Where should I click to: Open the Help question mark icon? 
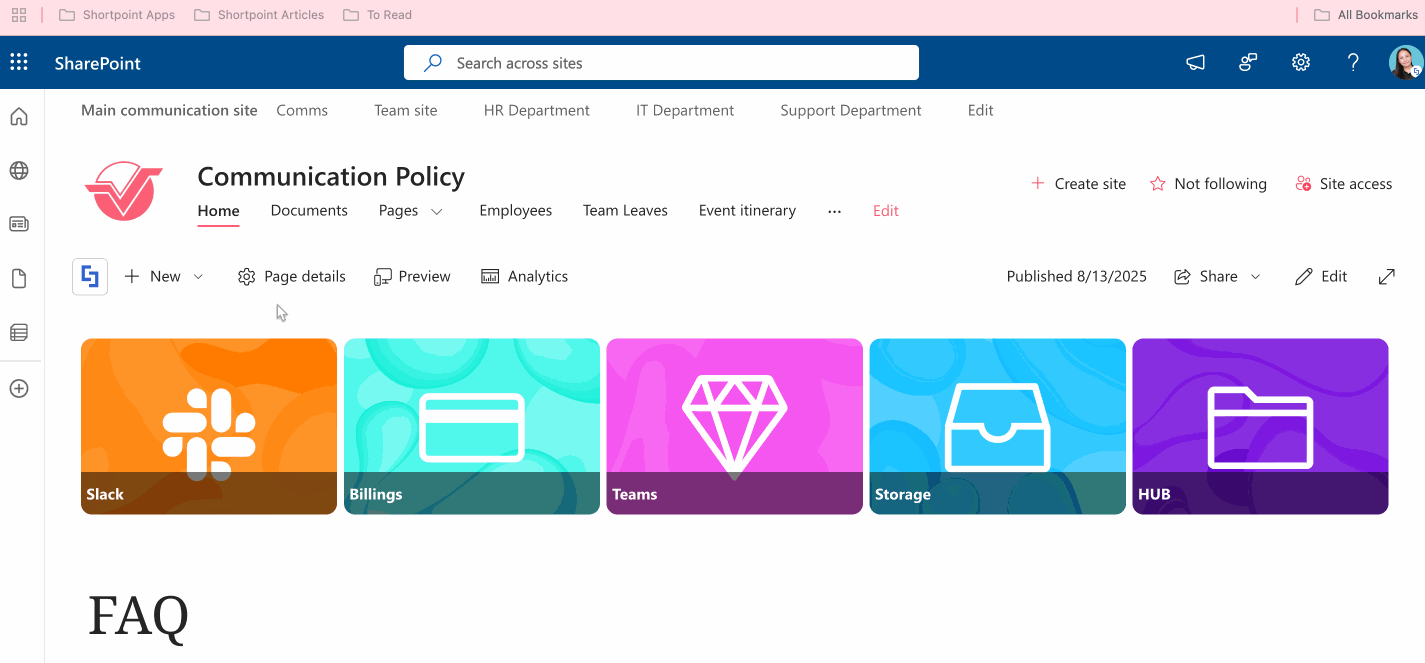[1353, 62]
